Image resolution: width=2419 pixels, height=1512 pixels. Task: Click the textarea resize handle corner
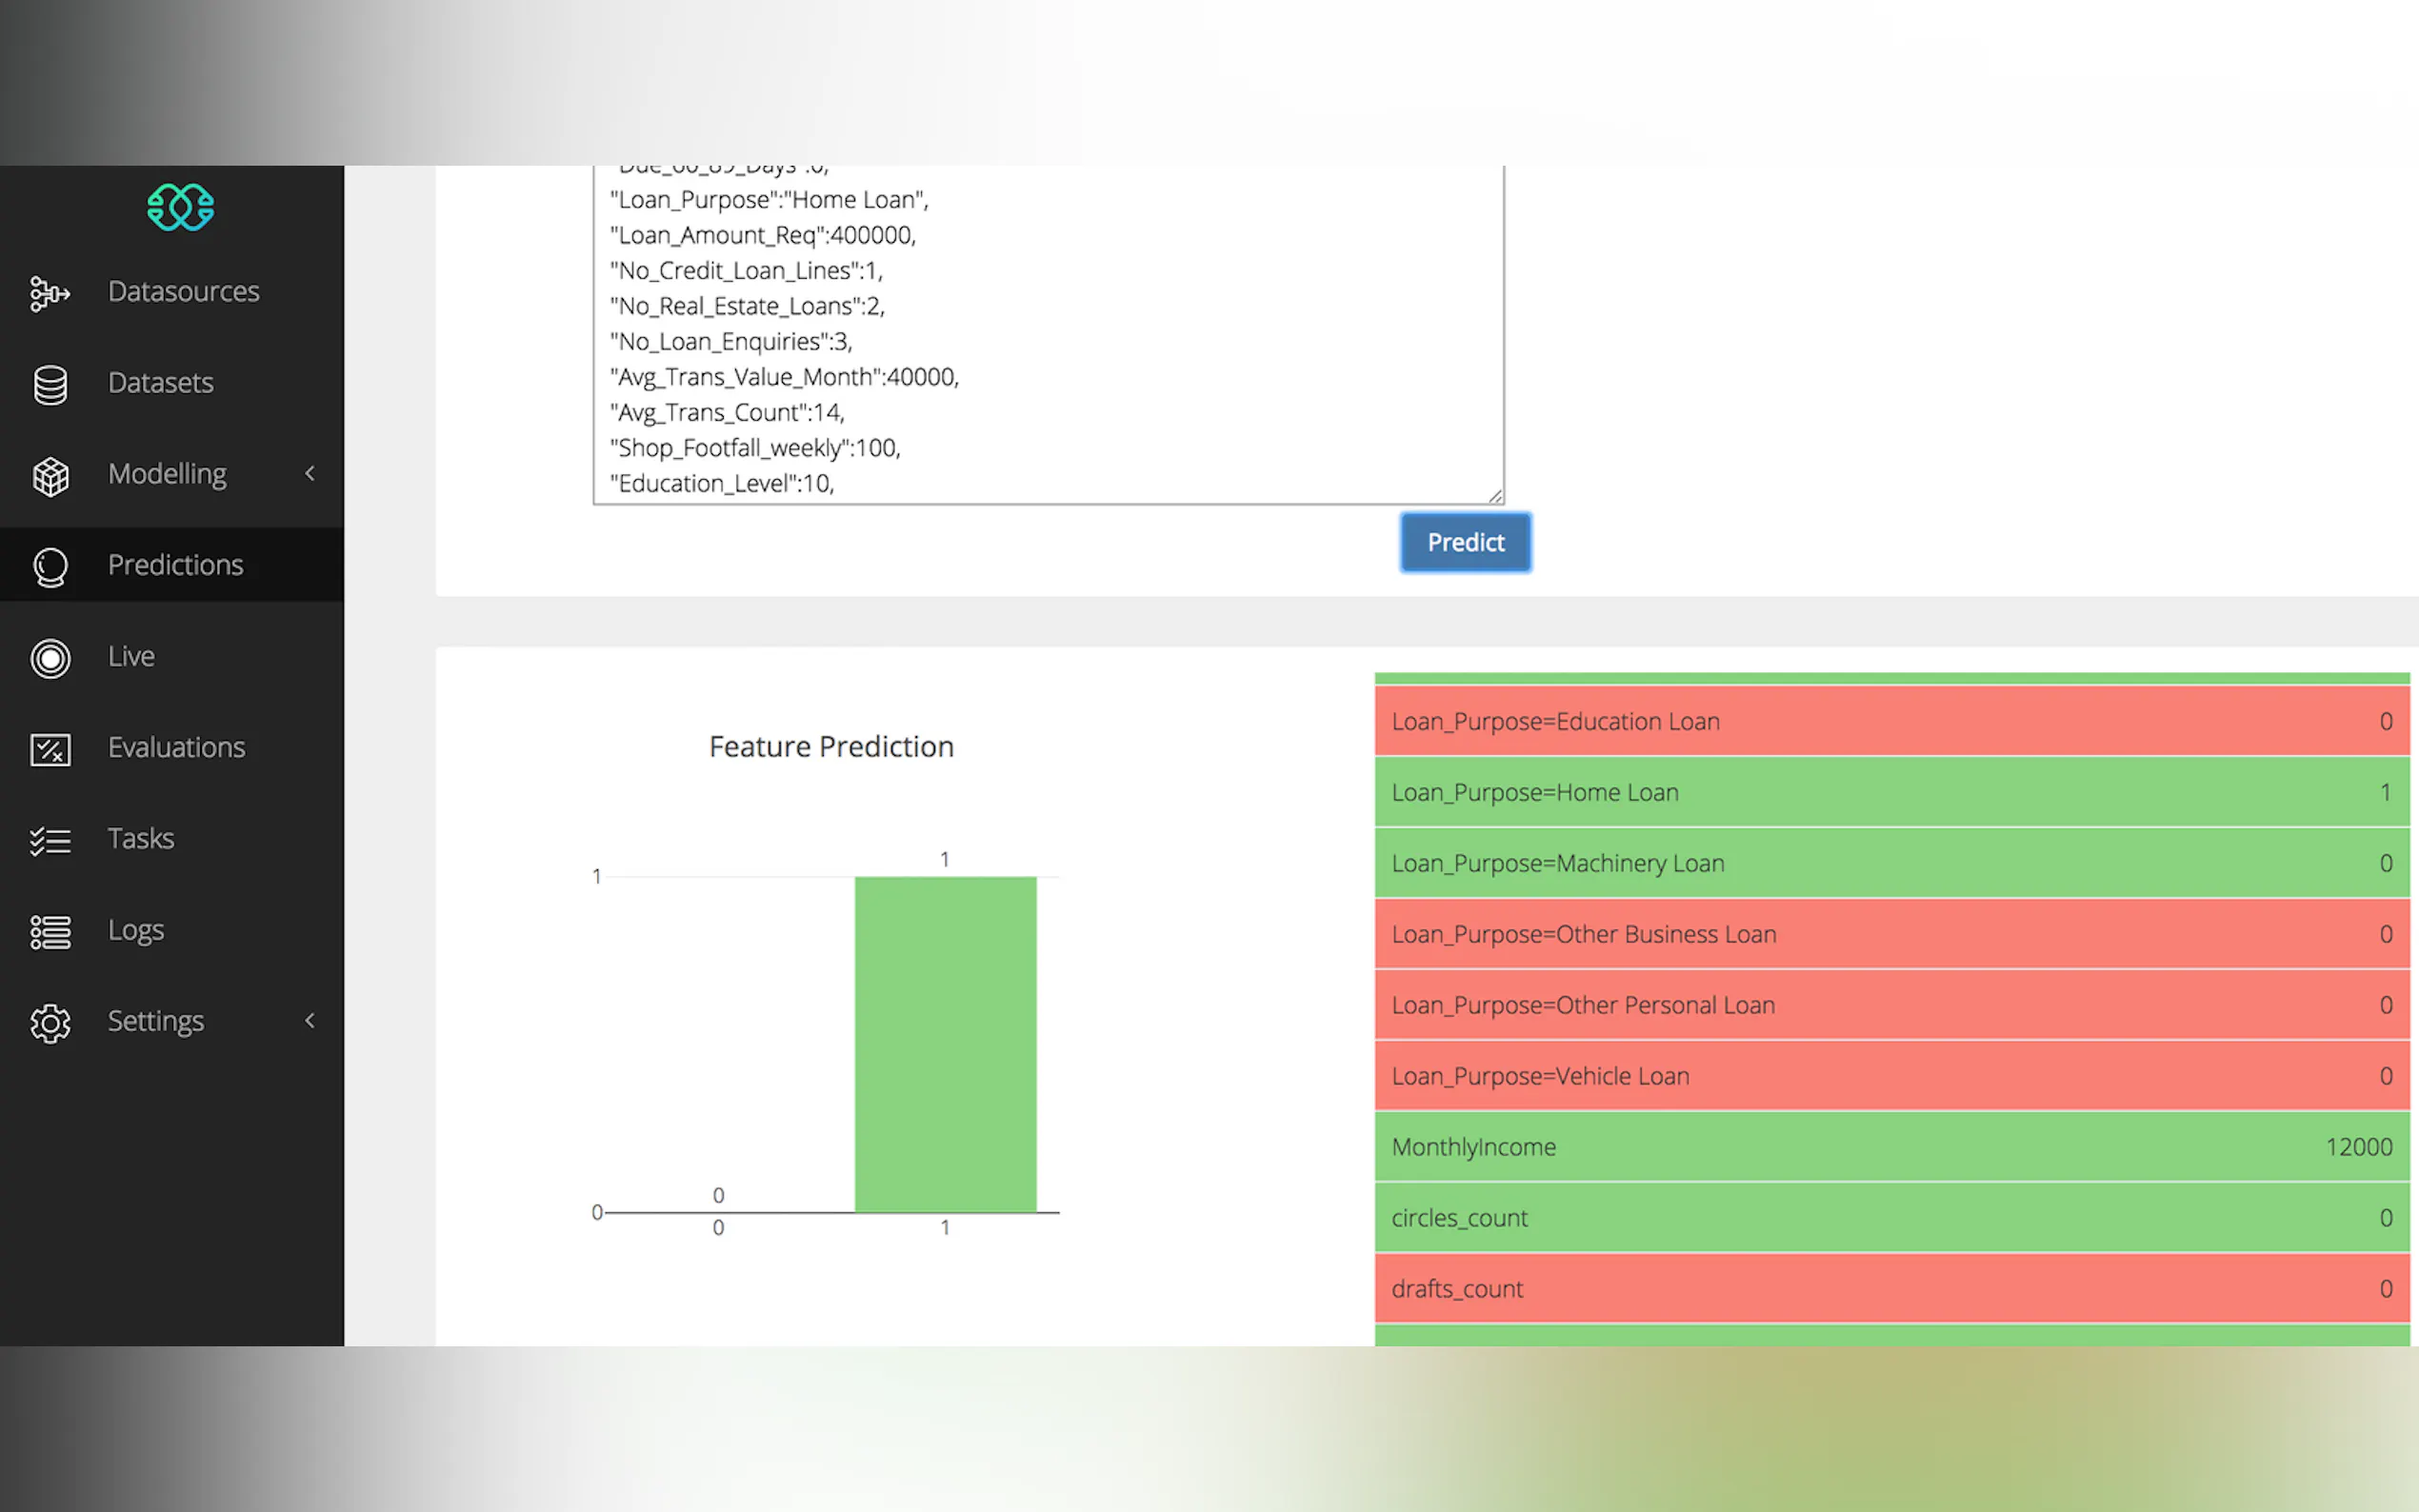[1495, 496]
